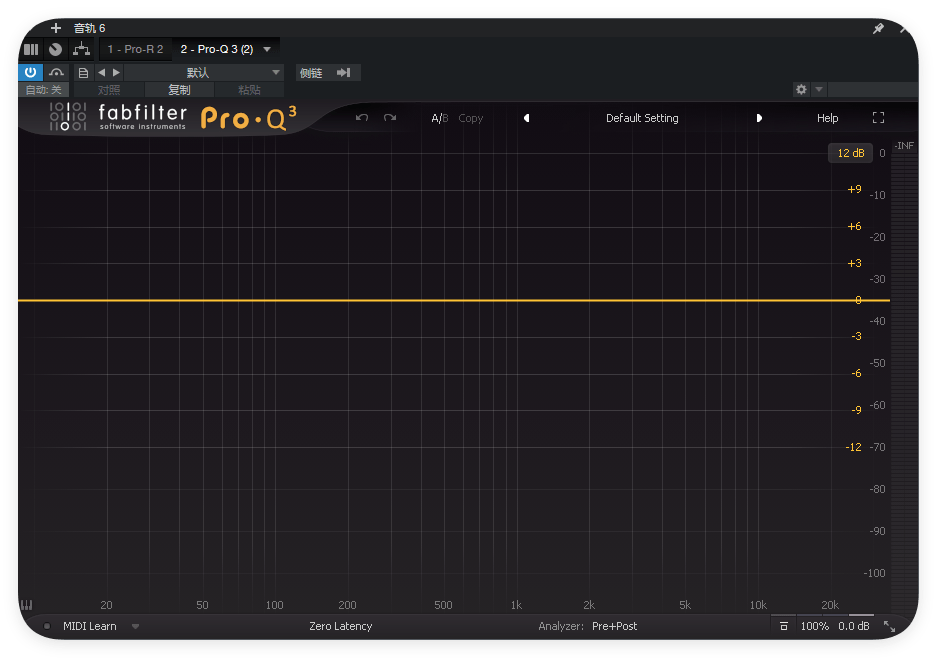Click the -12 gain scale label
This screenshot has height=658, width=937.
[853, 447]
